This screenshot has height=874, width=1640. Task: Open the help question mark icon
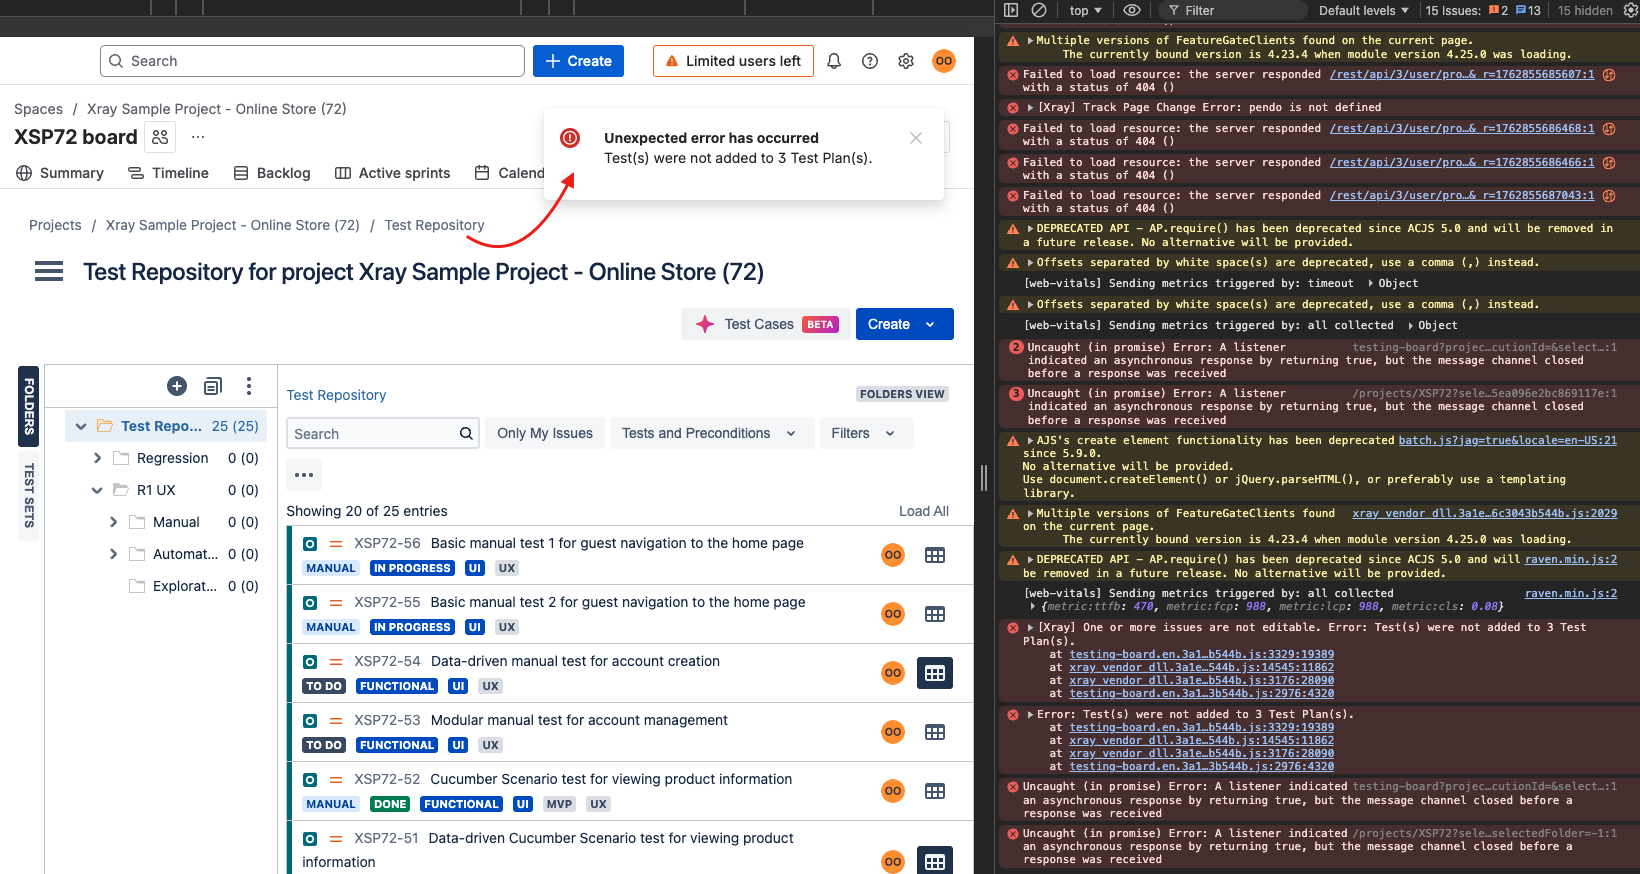[870, 61]
